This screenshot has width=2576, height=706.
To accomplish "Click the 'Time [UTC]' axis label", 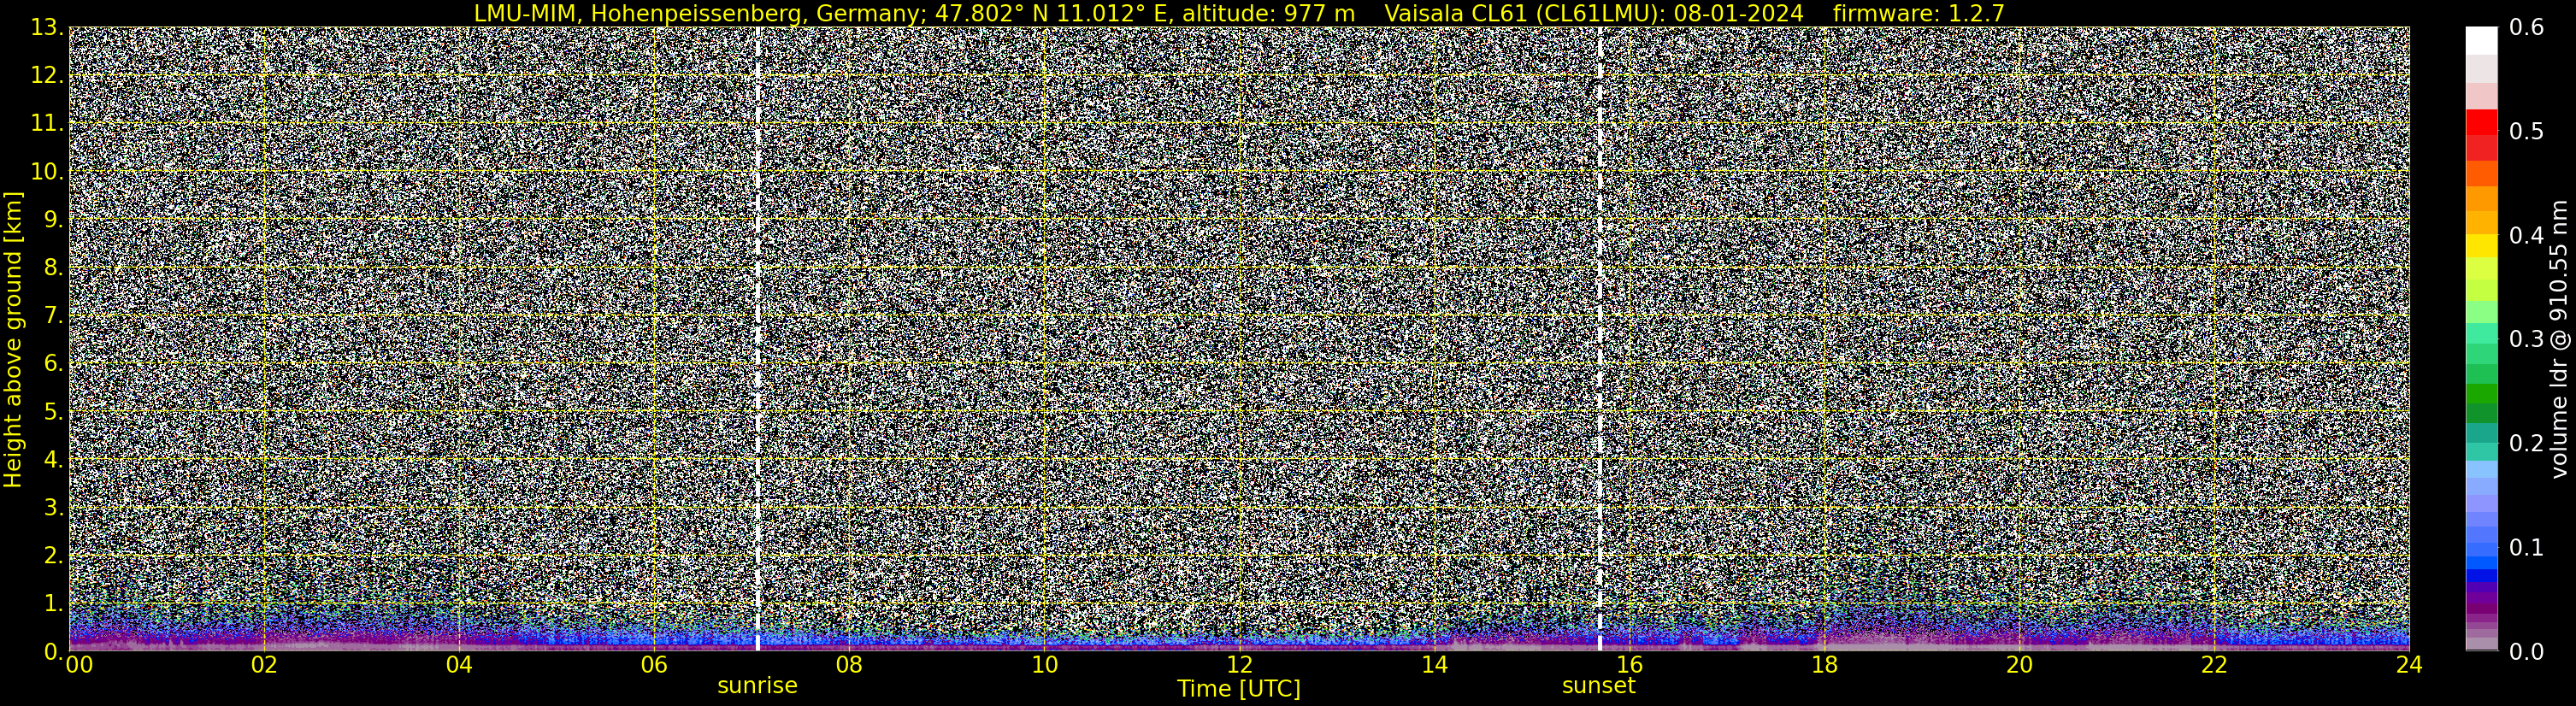I will (1238, 689).
